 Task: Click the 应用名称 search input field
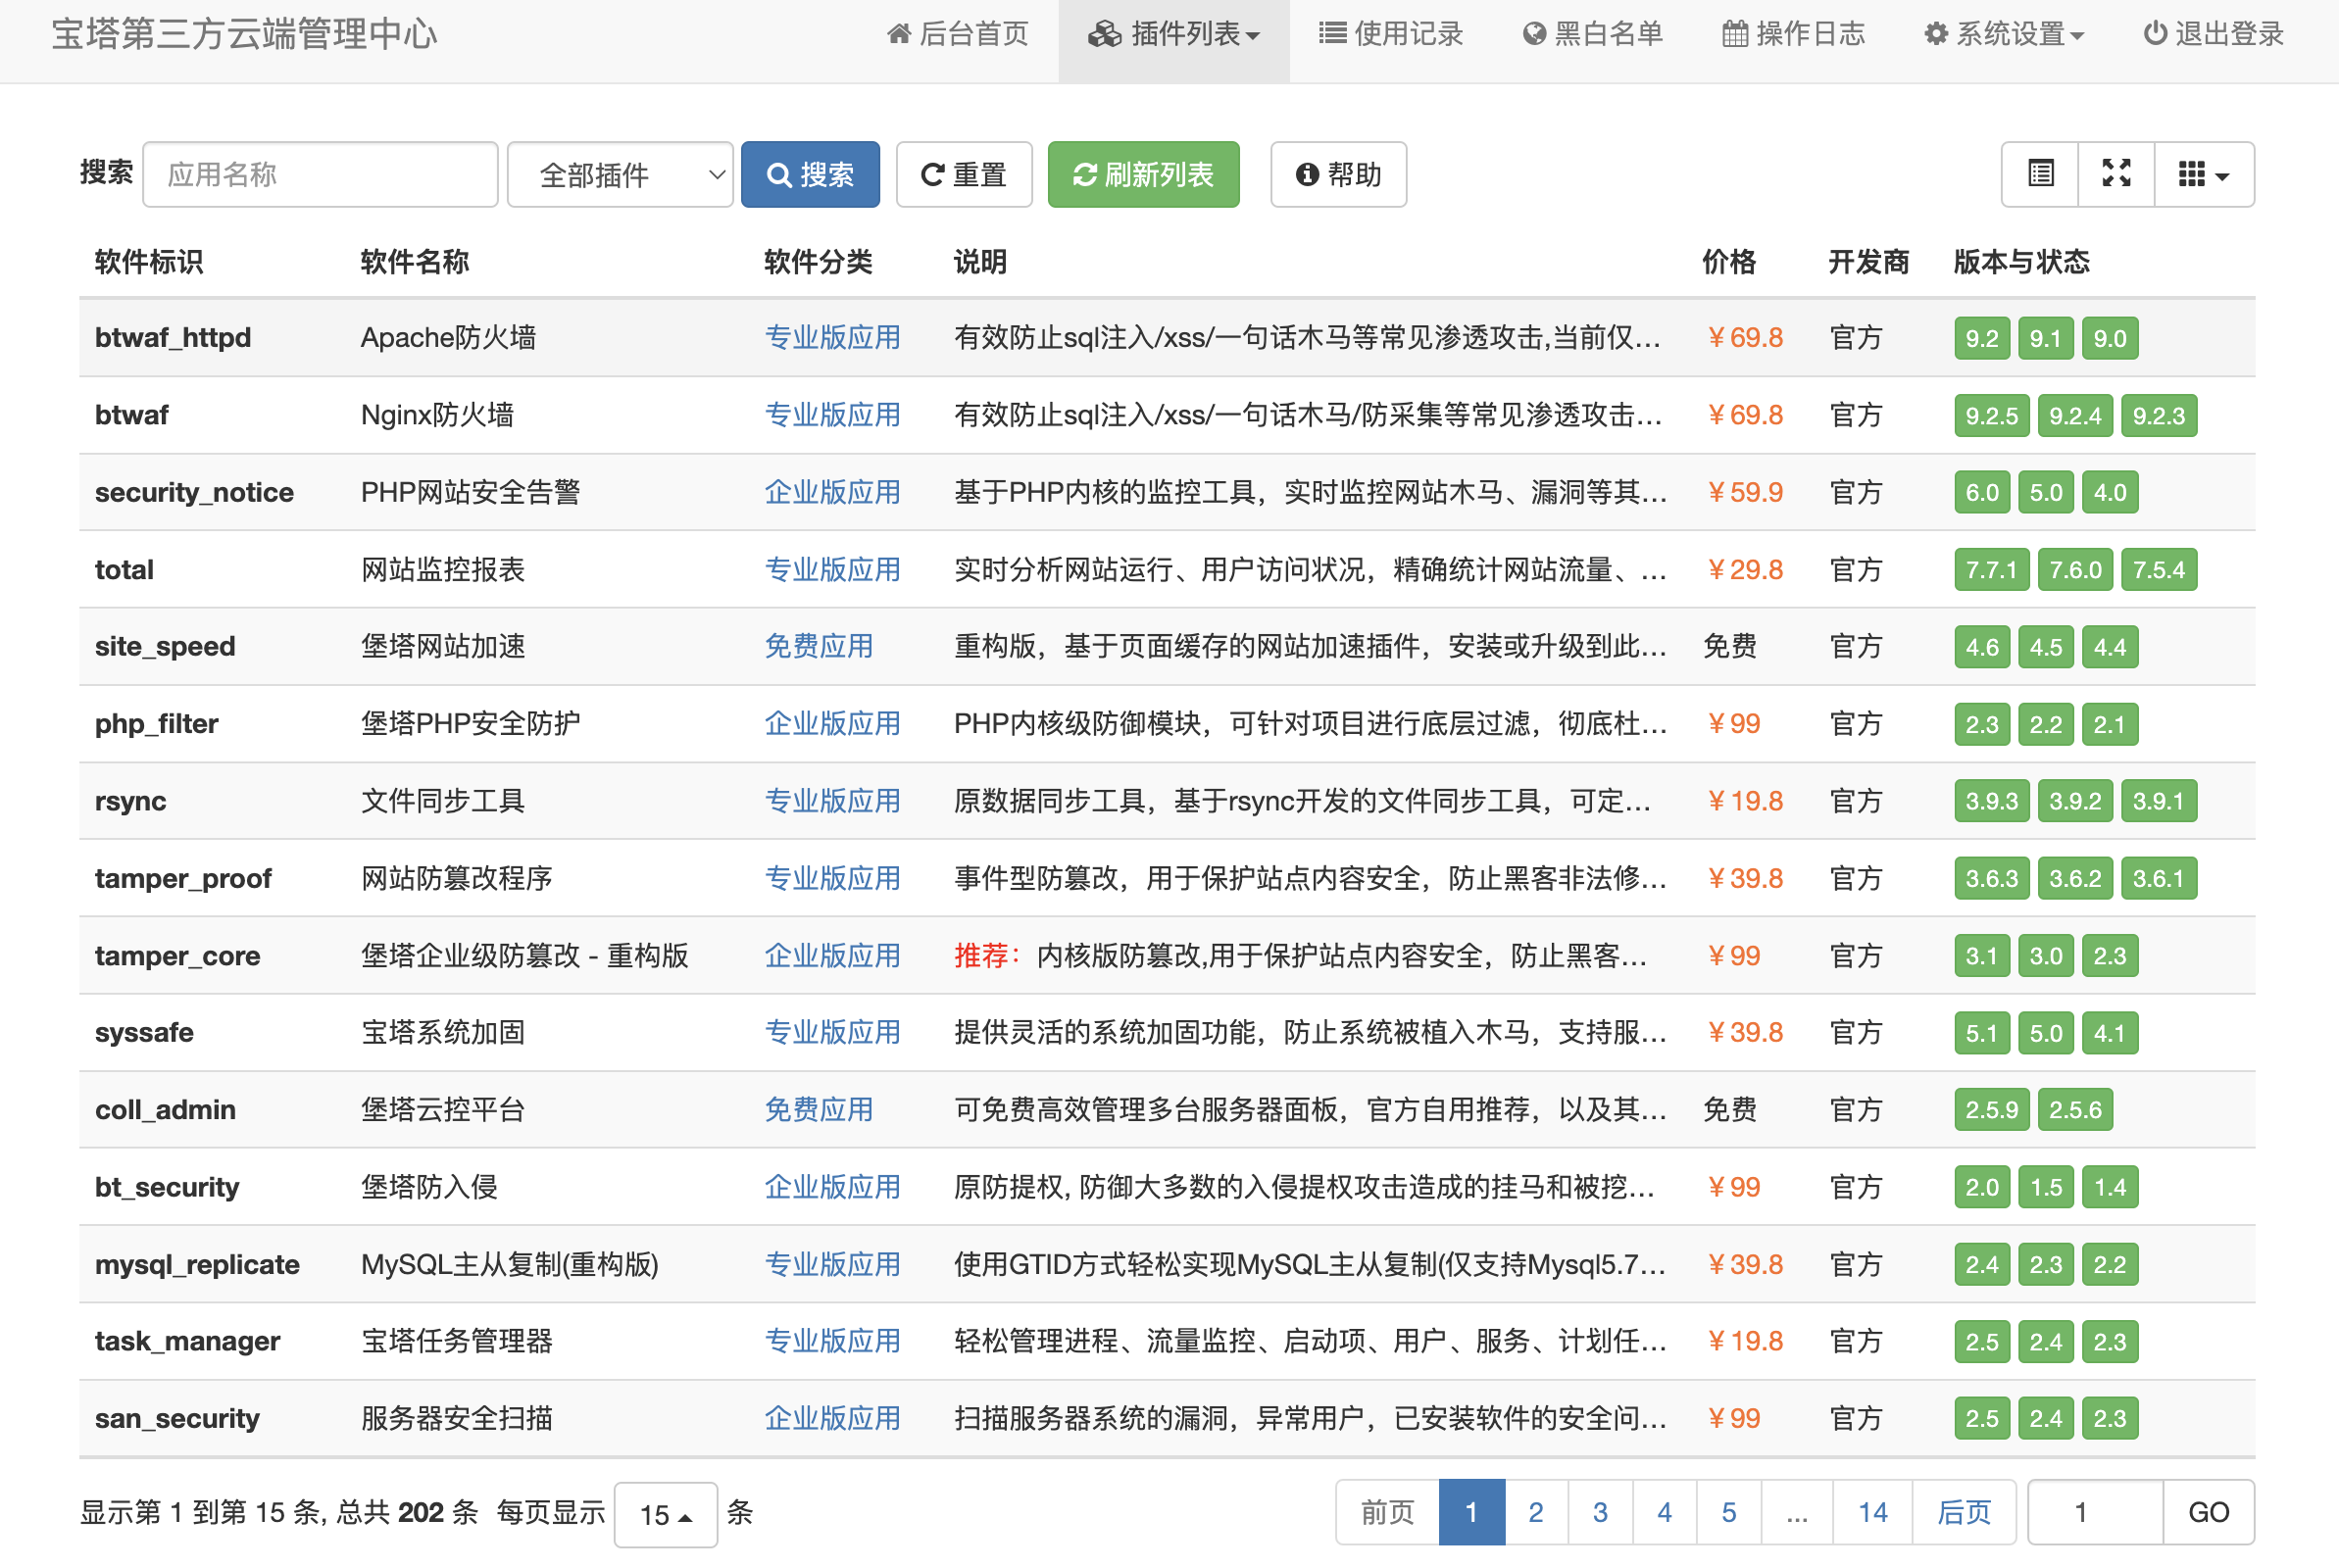click(x=321, y=174)
